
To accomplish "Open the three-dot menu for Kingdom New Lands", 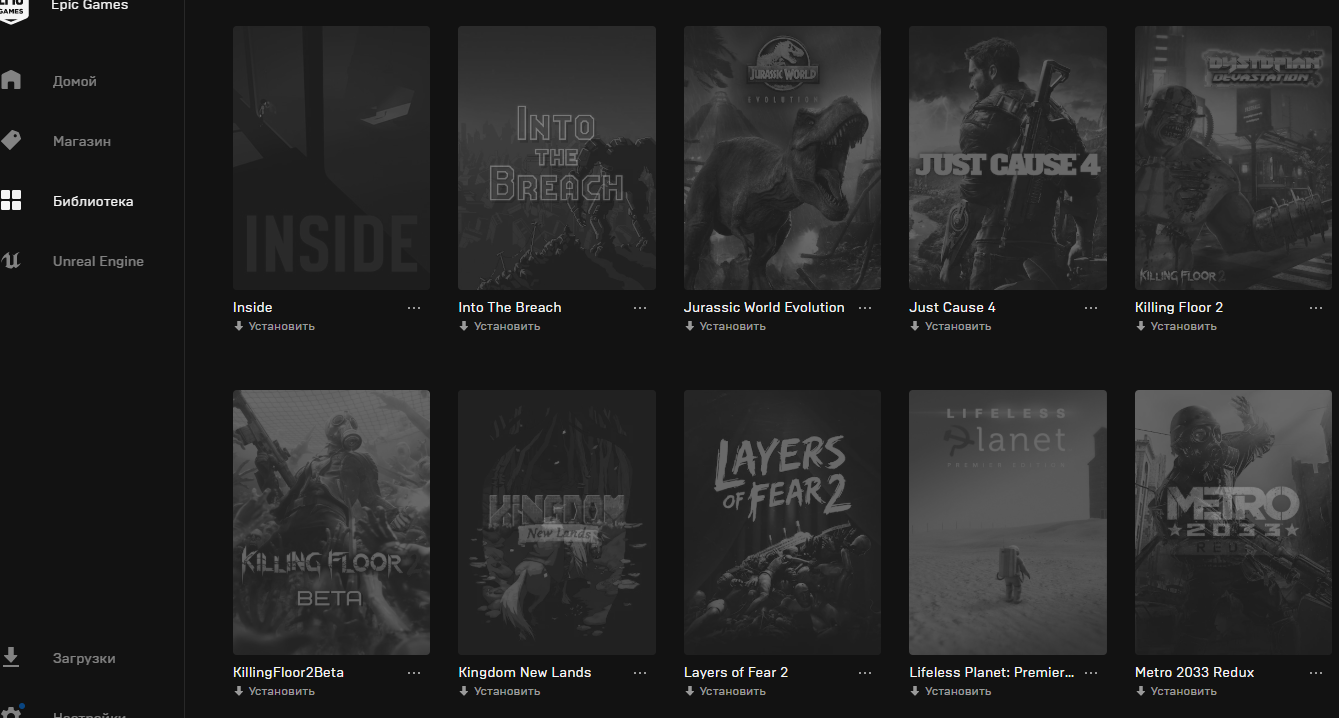I will [640, 673].
